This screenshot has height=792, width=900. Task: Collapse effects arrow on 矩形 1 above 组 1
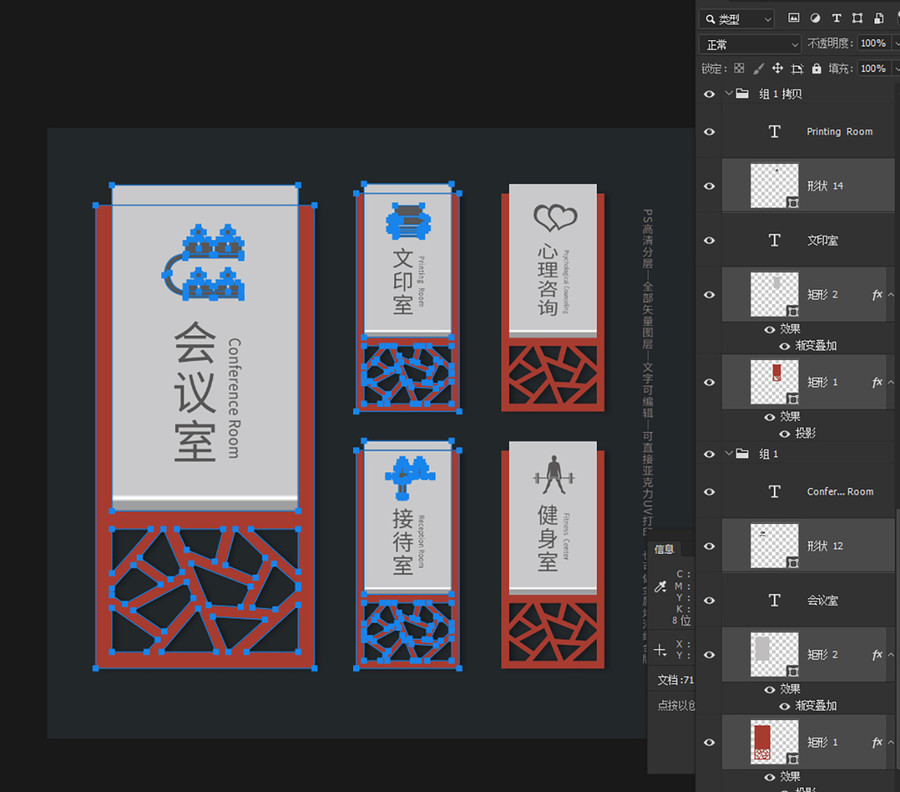(x=891, y=382)
